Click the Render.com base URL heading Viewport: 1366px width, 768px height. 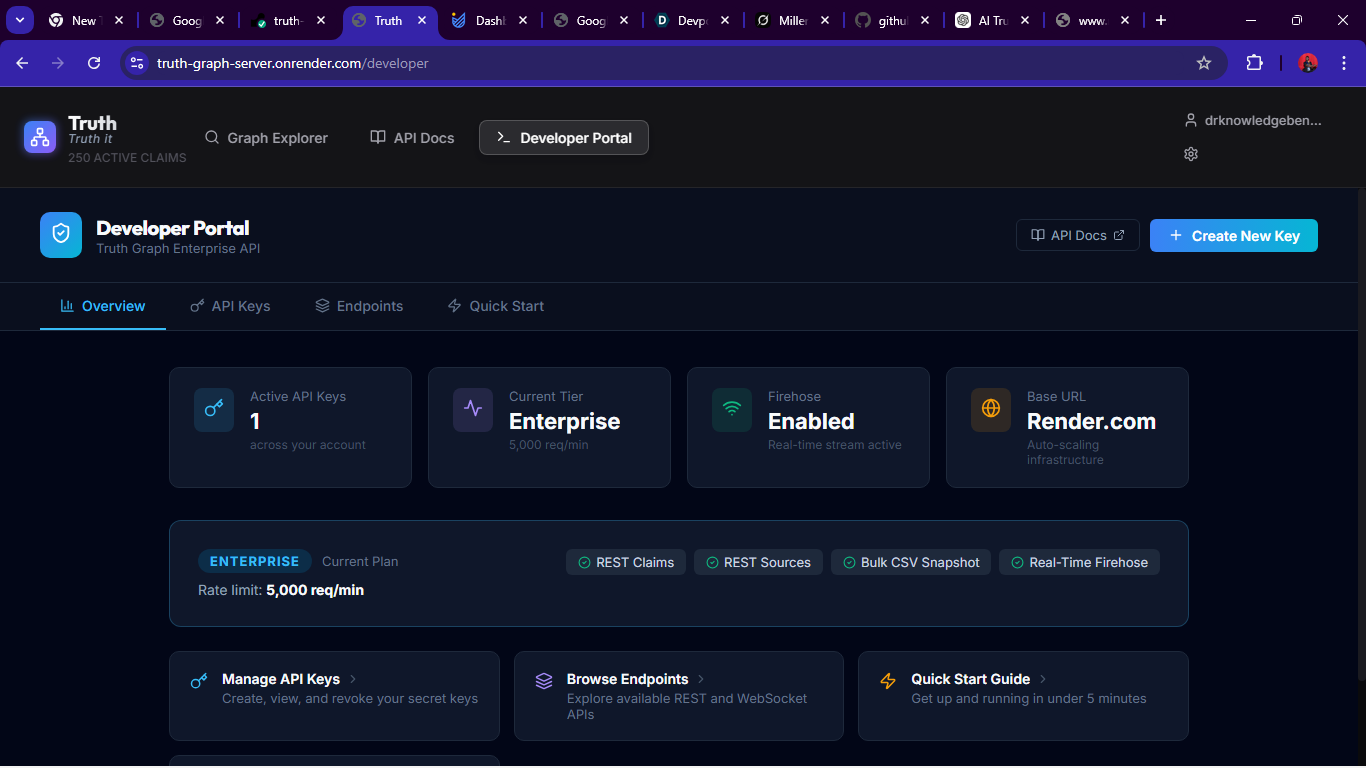click(x=1091, y=421)
